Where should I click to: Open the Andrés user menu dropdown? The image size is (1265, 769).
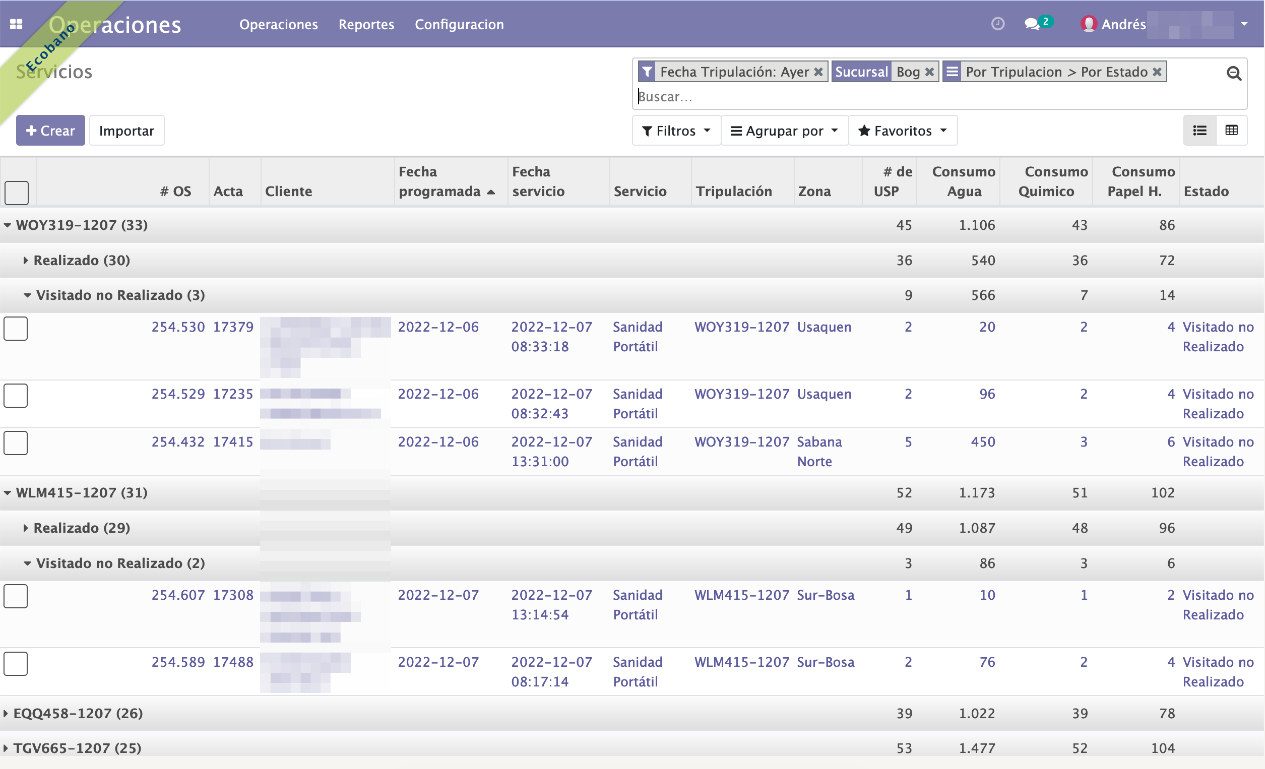(1165, 24)
